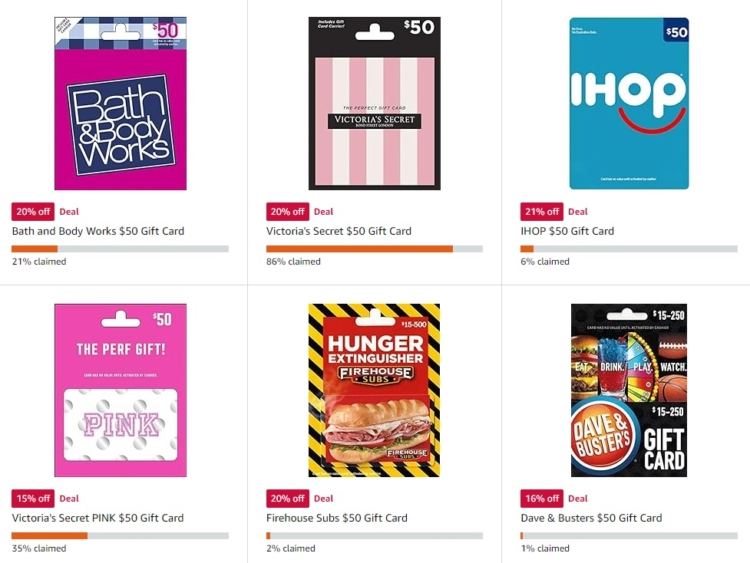The width and height of the screenshot is (750, 563).
Task: Click the 16% off badge on Dave & Busters
Action: [542, 498]
